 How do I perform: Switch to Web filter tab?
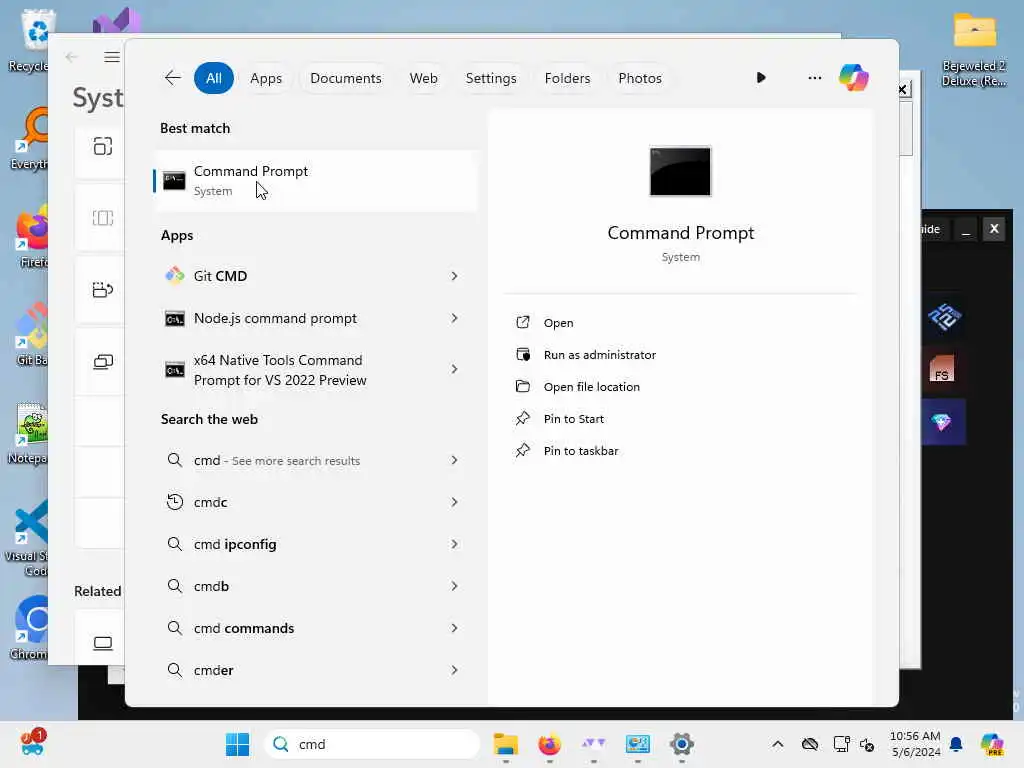coord(423,78)
